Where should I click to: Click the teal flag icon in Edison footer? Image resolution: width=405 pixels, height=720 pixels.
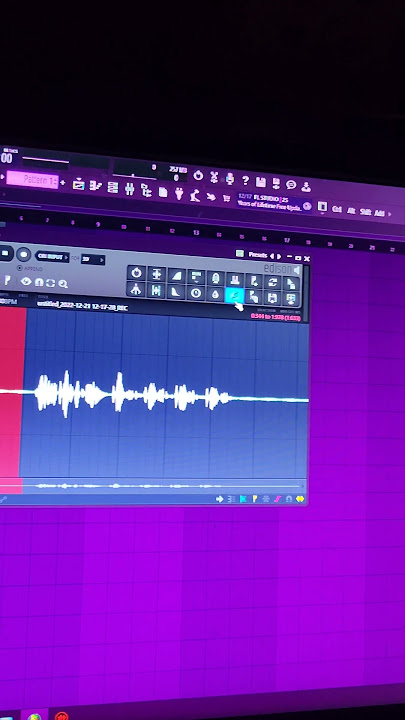pyautogui.click(x=243, y=499)
